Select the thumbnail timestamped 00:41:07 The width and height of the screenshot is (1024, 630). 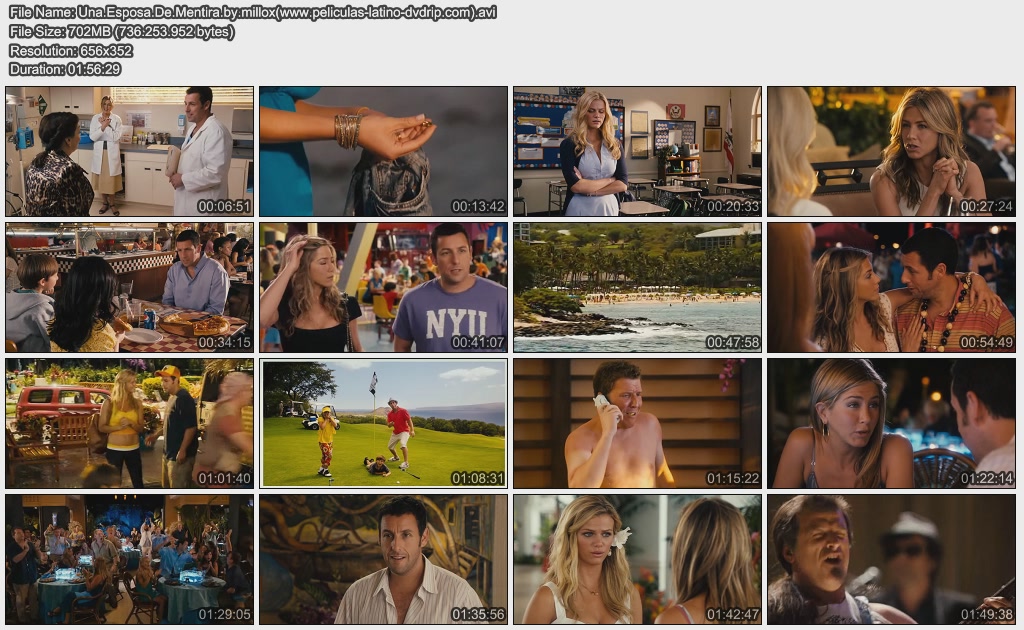pyautogui.click(x=383, y=287)
